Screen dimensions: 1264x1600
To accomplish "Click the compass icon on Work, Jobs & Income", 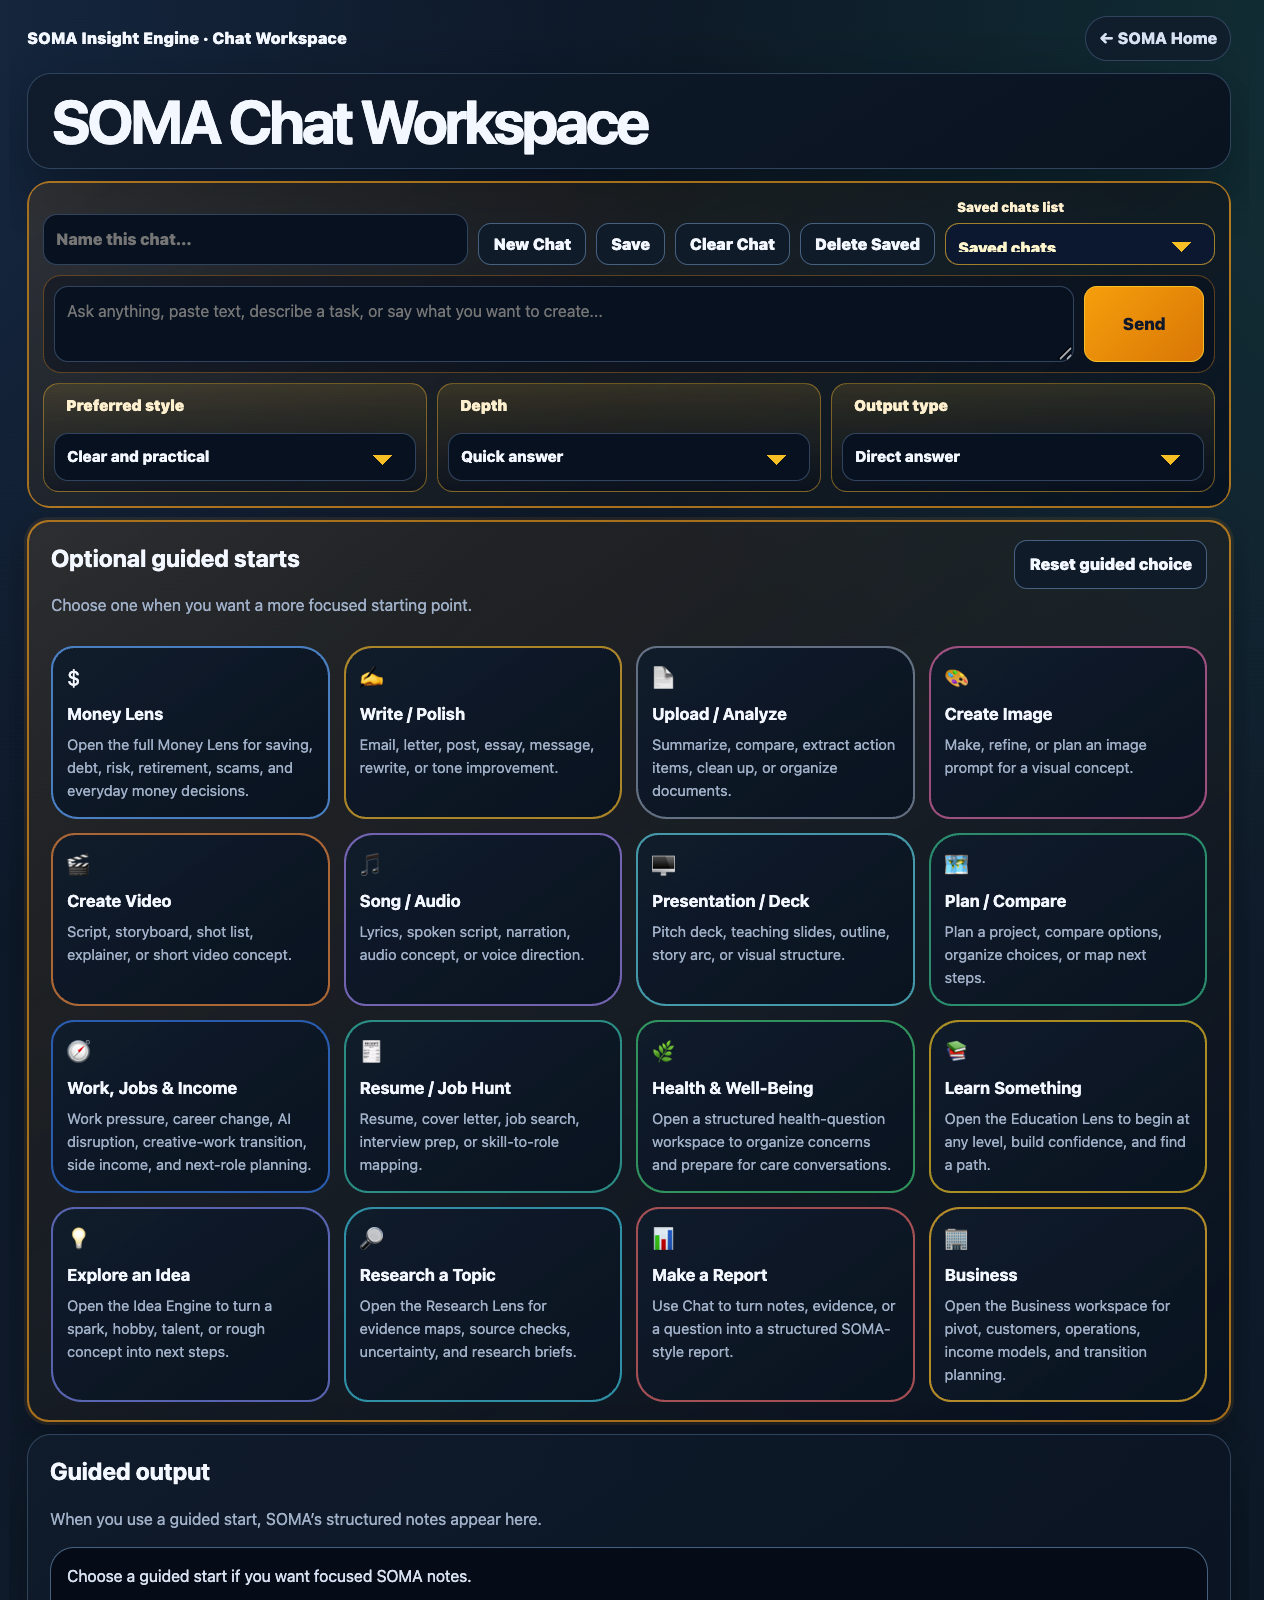I will coord(78,1052).
